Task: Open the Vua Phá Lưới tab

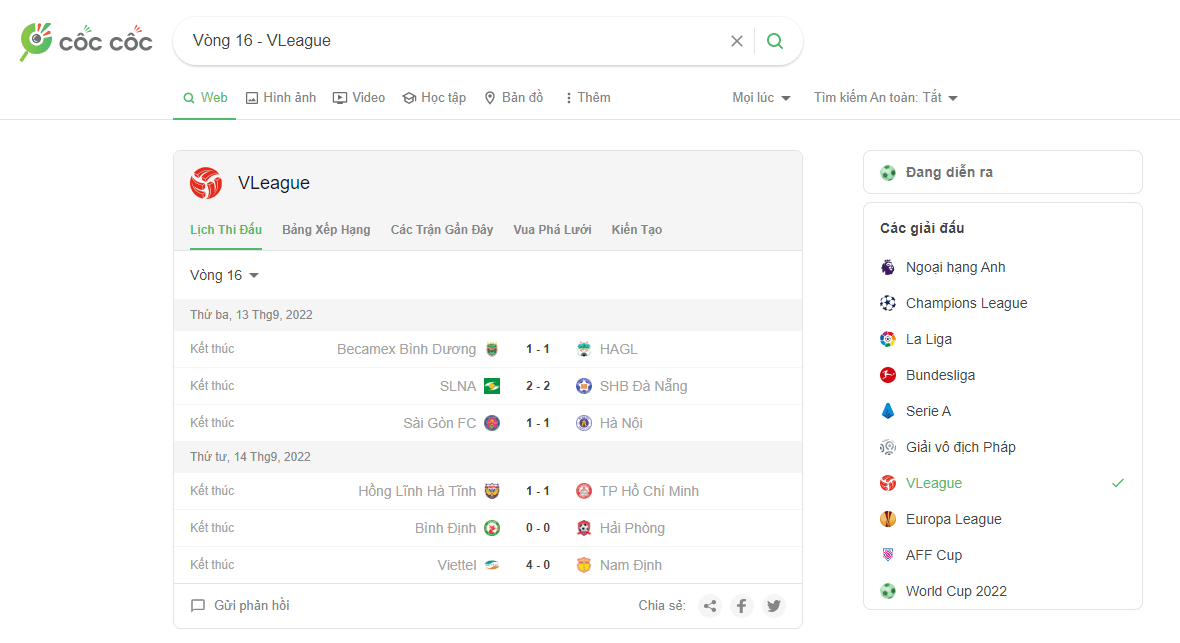Action: pos(552,230)
